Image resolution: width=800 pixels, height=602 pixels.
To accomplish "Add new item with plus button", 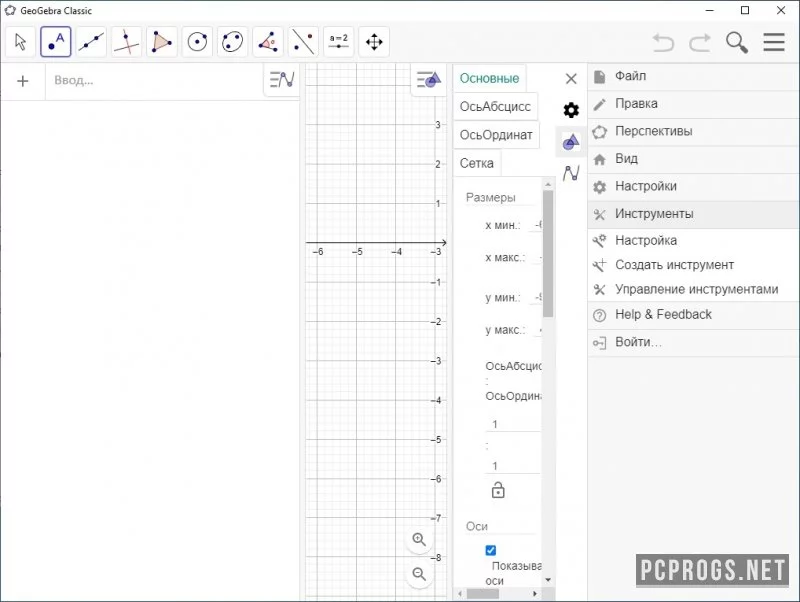I will [x=22, y=81].
